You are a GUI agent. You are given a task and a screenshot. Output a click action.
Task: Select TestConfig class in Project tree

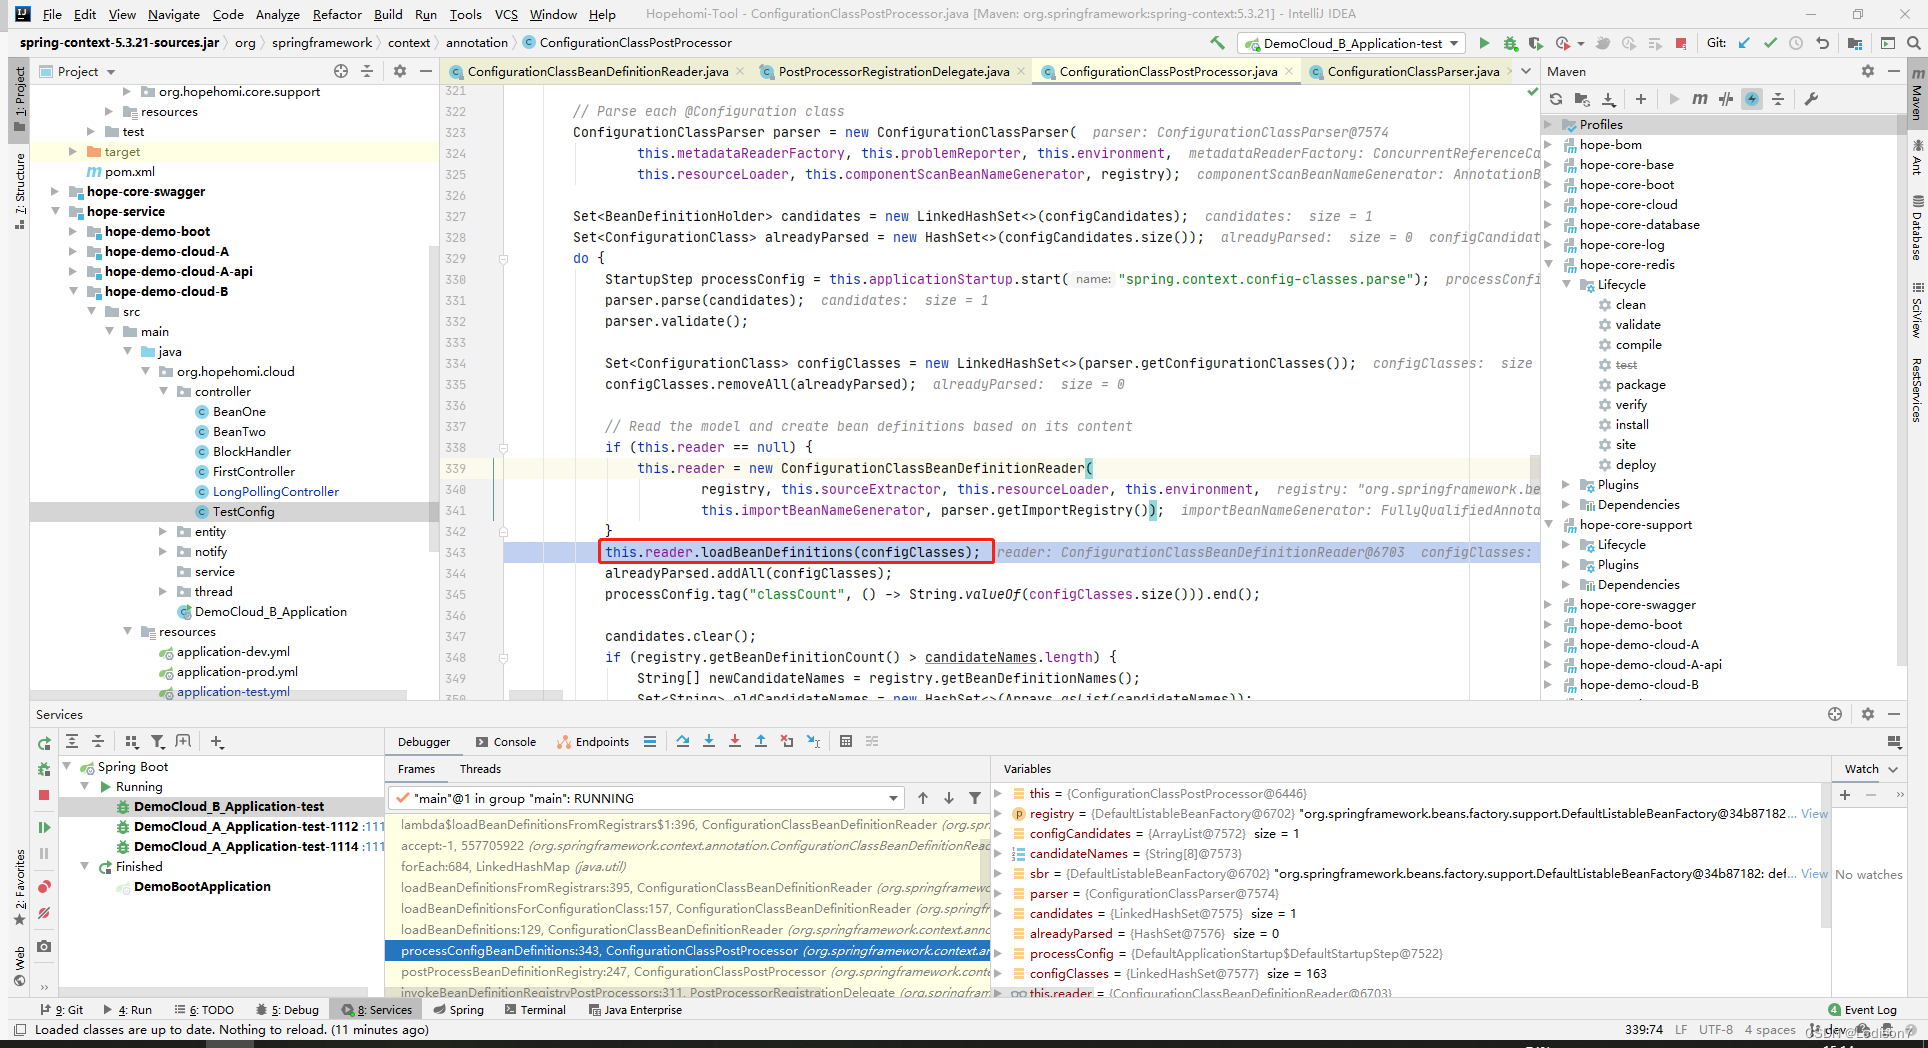(243, 512)
